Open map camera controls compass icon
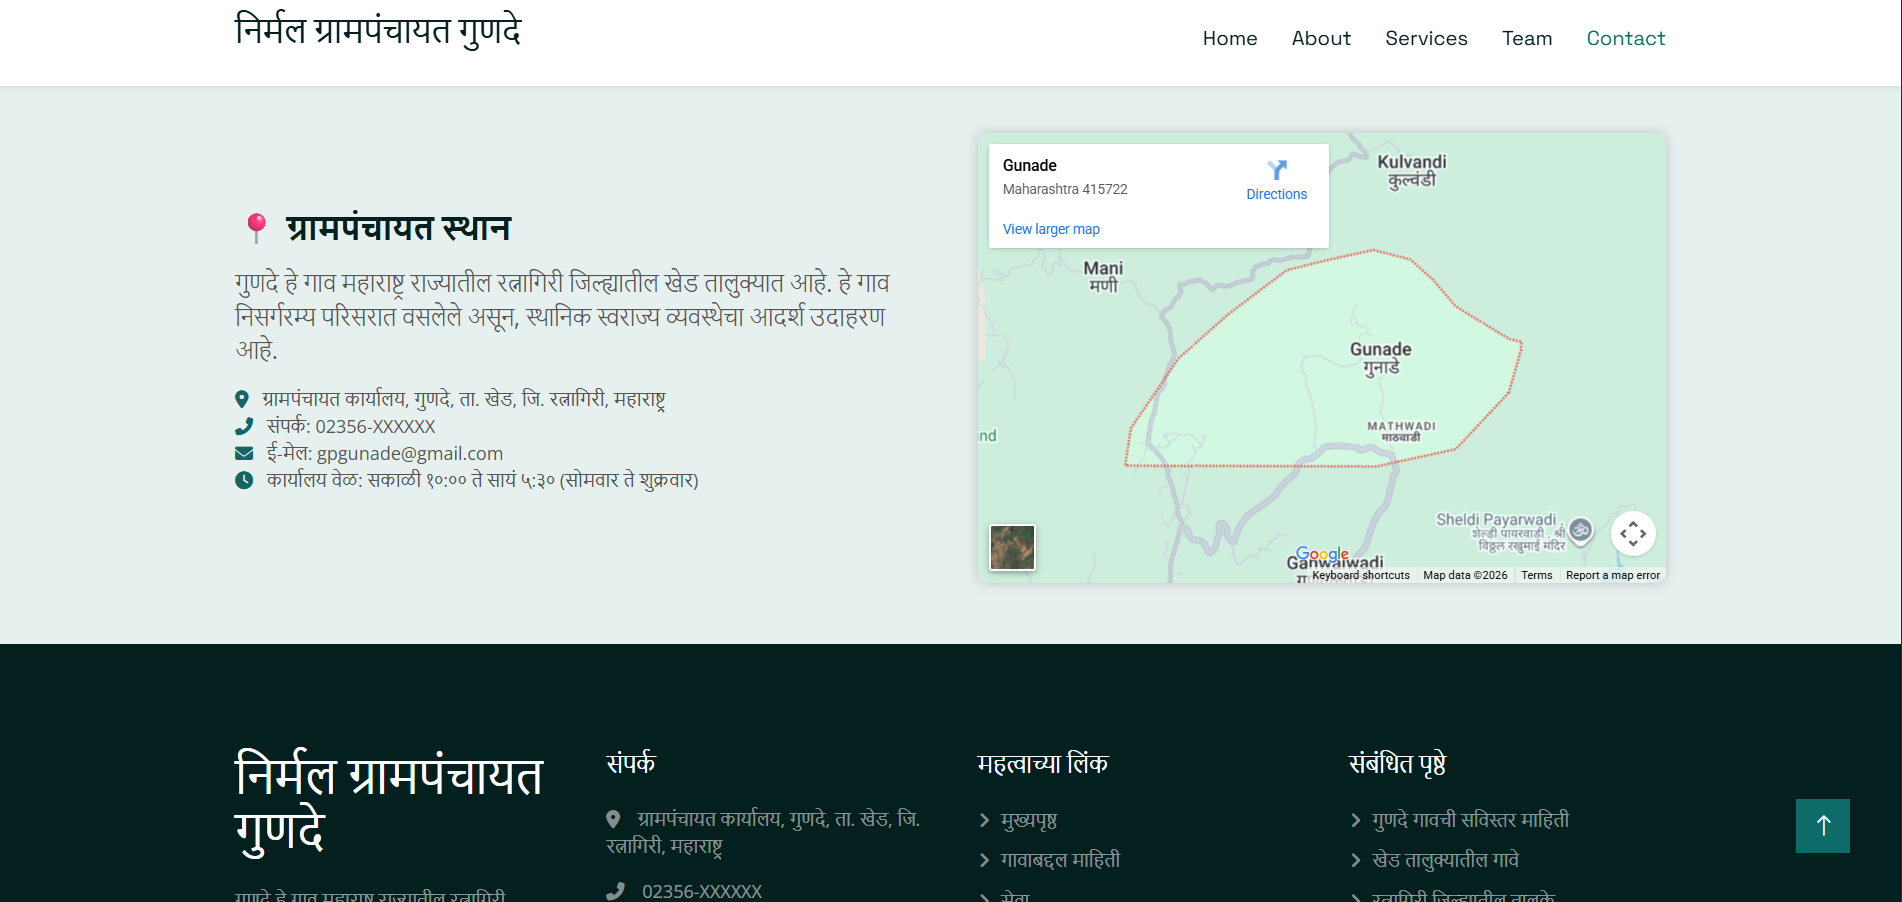Screen dimensions: 1902x902 [x=1632, y=534]
